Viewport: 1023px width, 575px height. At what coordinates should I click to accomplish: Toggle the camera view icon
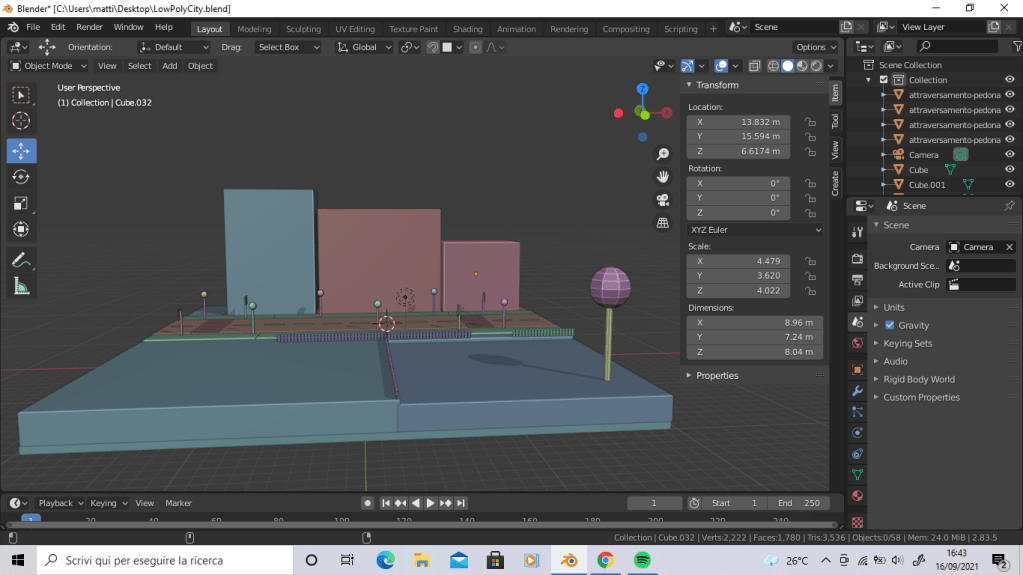pos(662,199)
